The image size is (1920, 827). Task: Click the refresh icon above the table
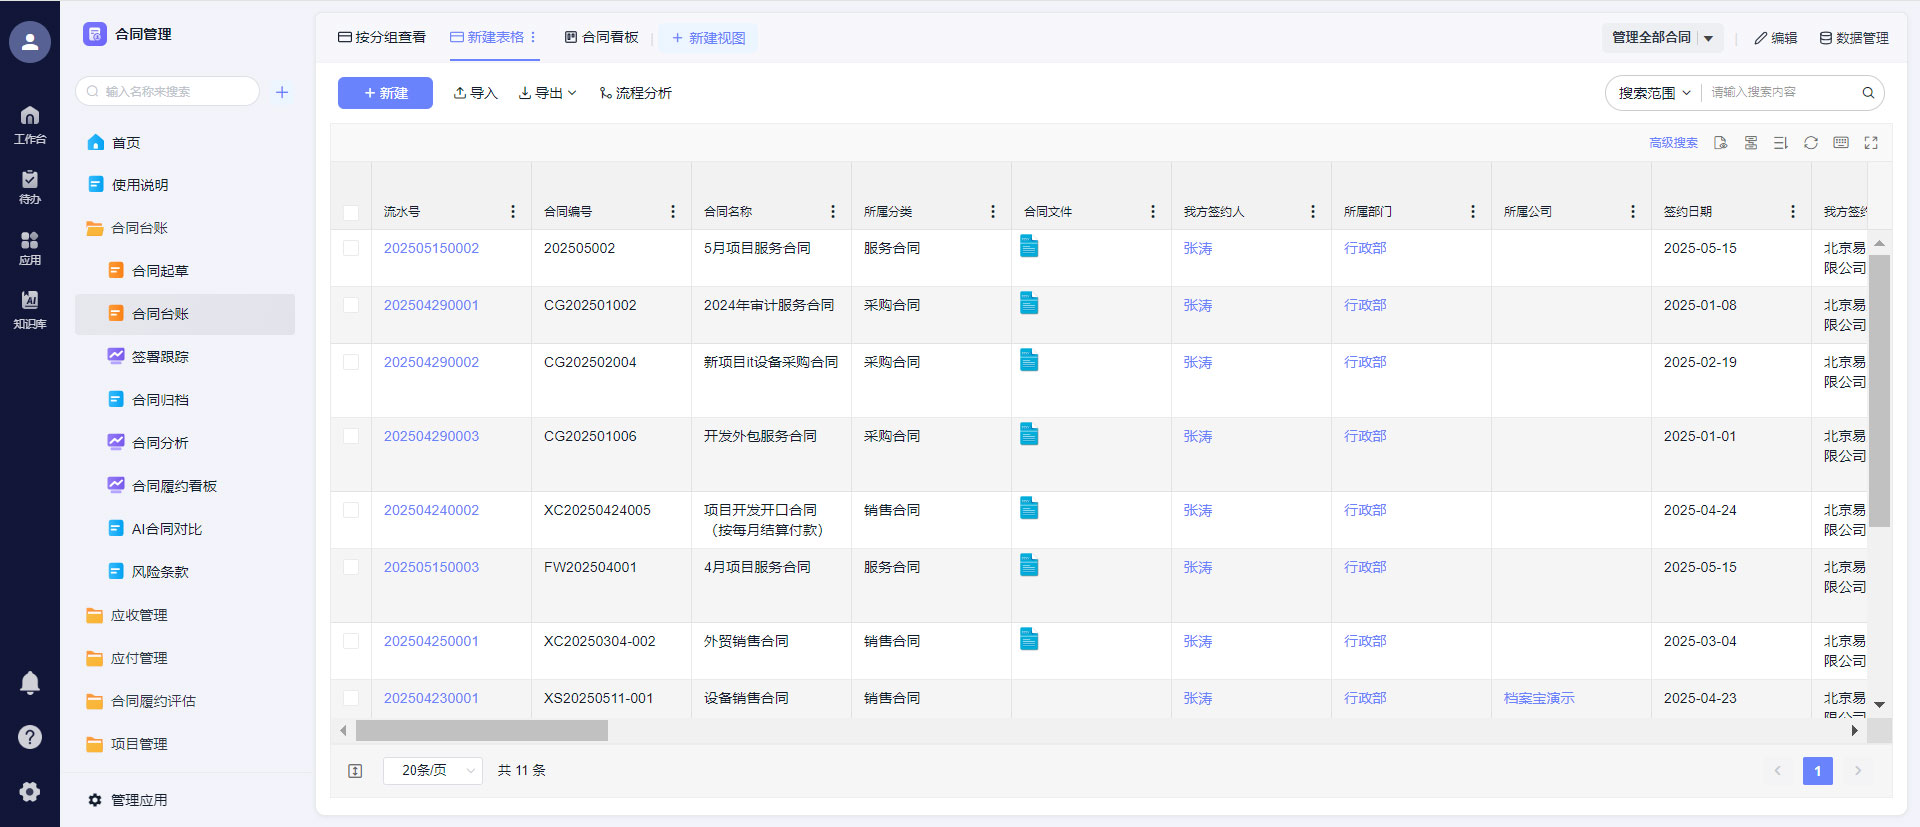point(1810,143)
